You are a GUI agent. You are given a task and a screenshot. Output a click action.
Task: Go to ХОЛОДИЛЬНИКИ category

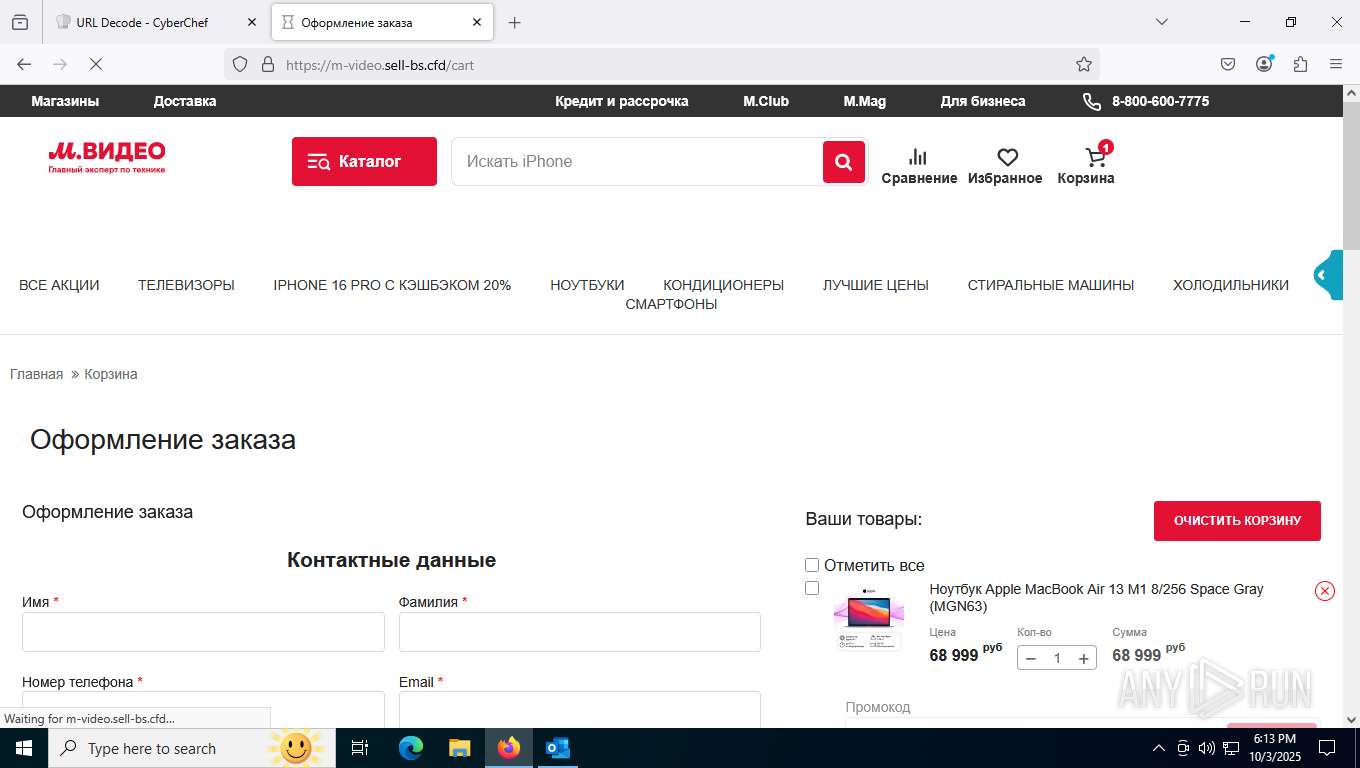[x=1231, y=285]
